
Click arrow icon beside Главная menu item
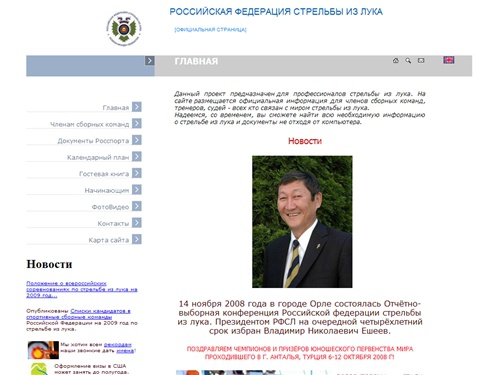pyautogui.click(x=137, y=107)
